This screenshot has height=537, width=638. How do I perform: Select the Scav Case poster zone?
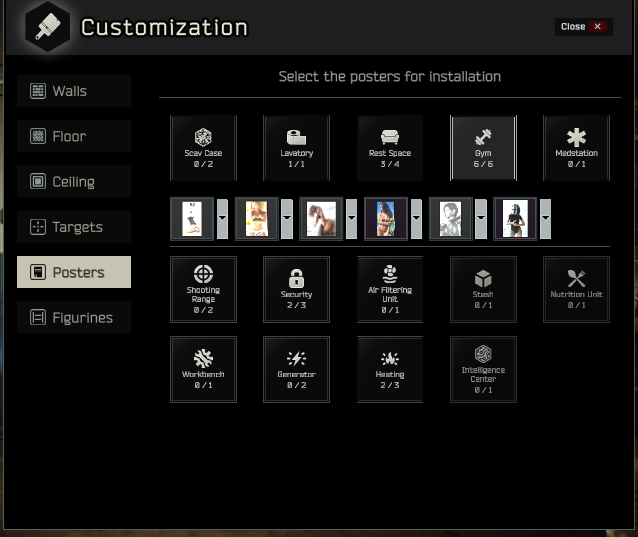click(x=203, y=148)
